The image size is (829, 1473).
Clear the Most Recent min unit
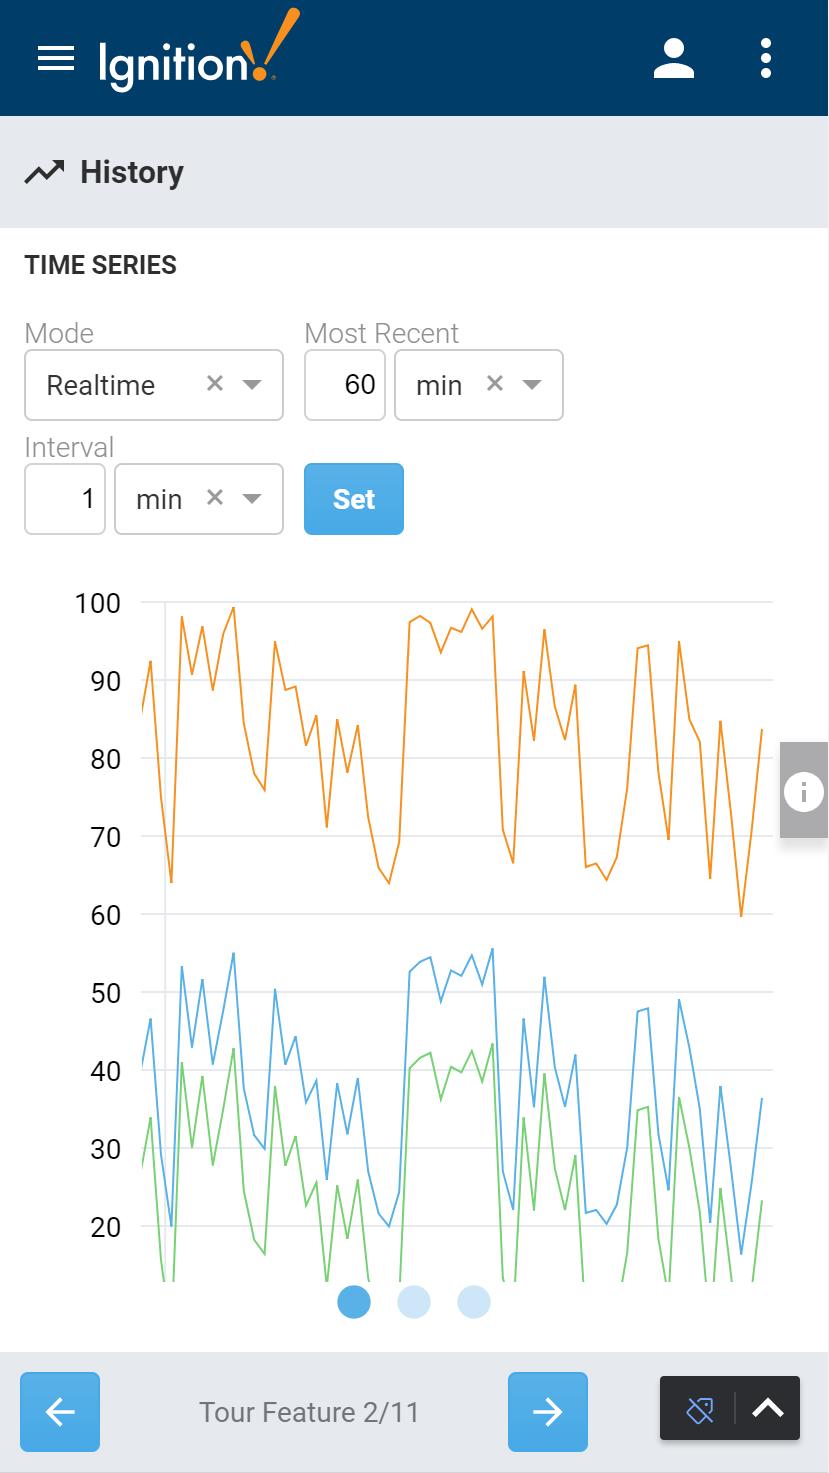494,384
